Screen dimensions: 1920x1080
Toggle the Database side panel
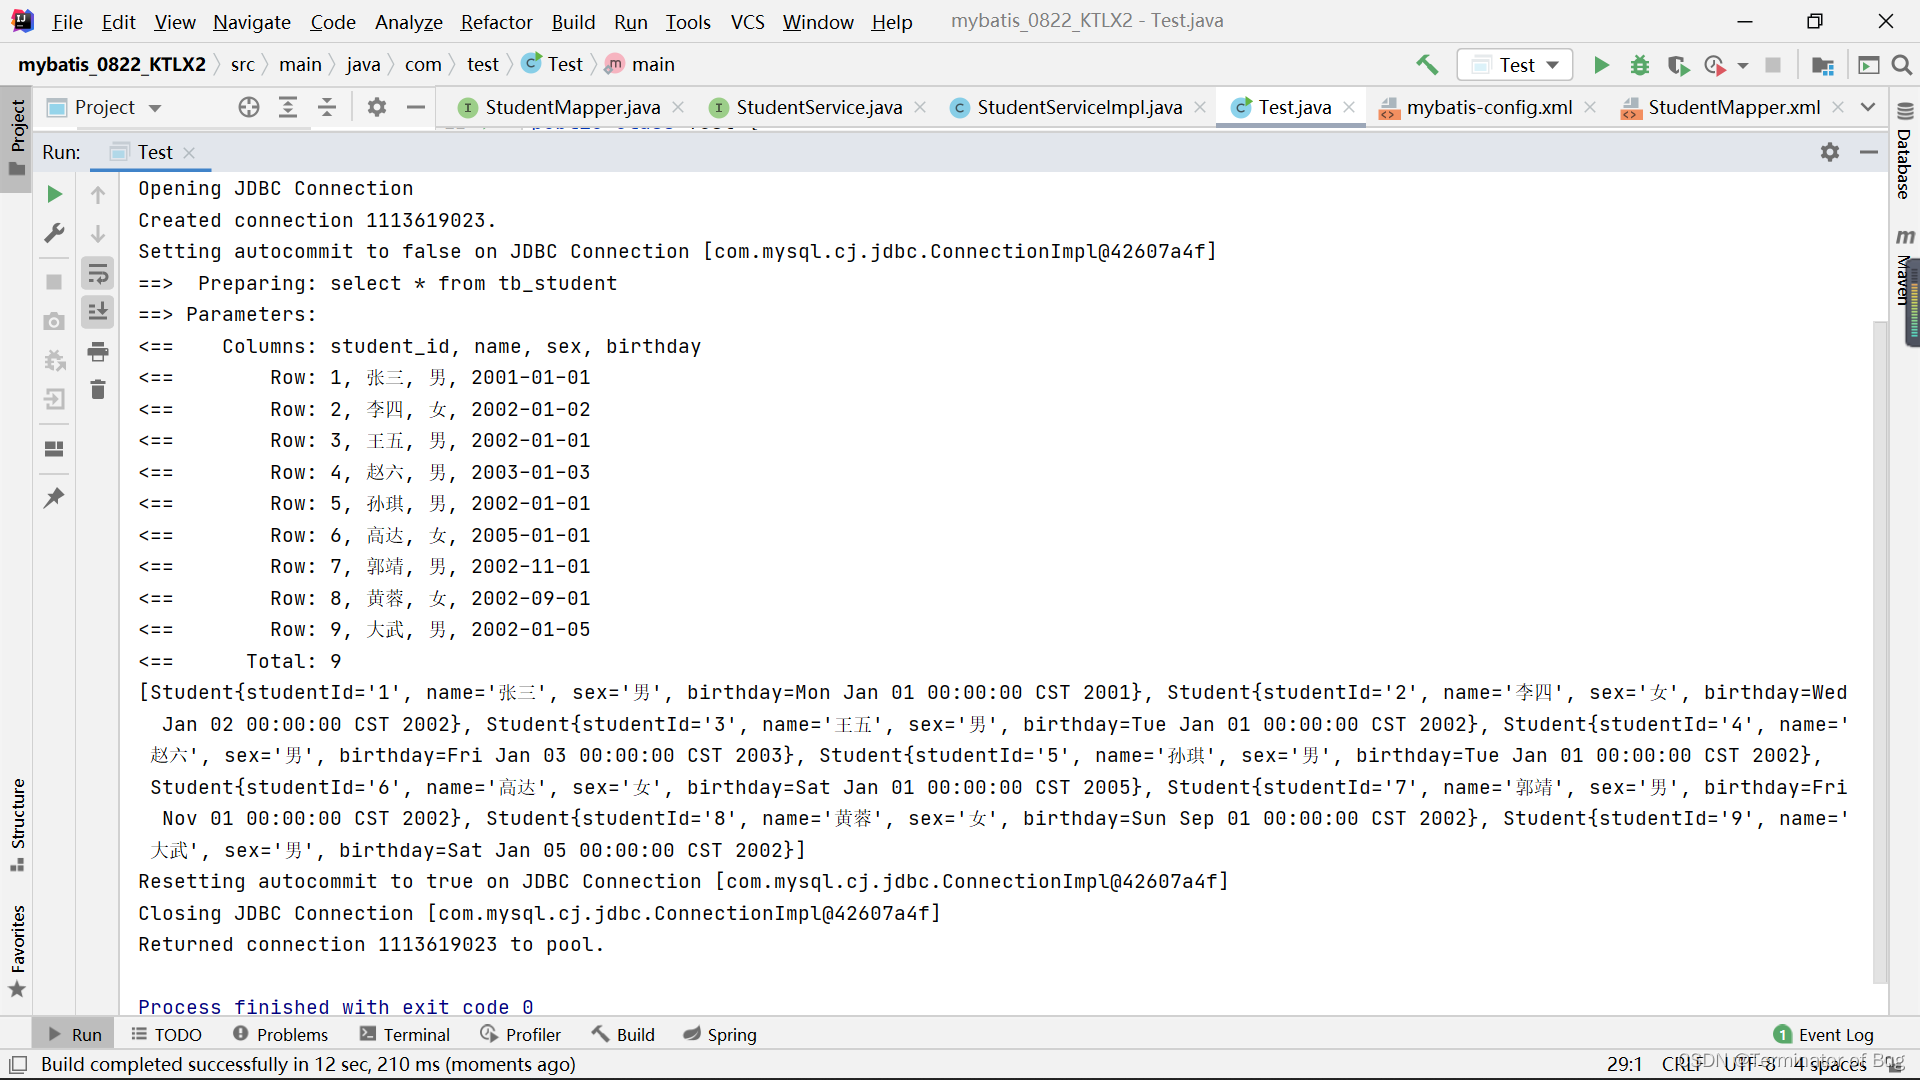[x=1904, y=152]
